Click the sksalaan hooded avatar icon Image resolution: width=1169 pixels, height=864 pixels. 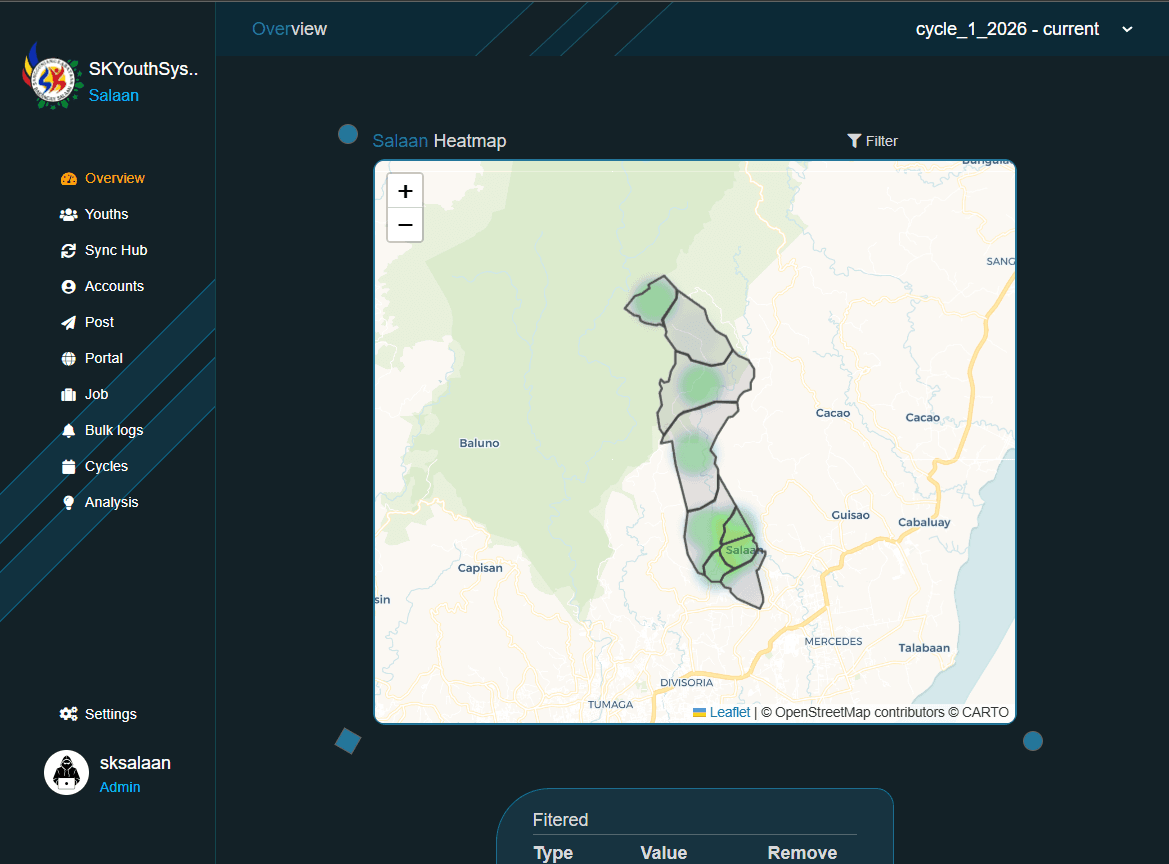point(66,772)
